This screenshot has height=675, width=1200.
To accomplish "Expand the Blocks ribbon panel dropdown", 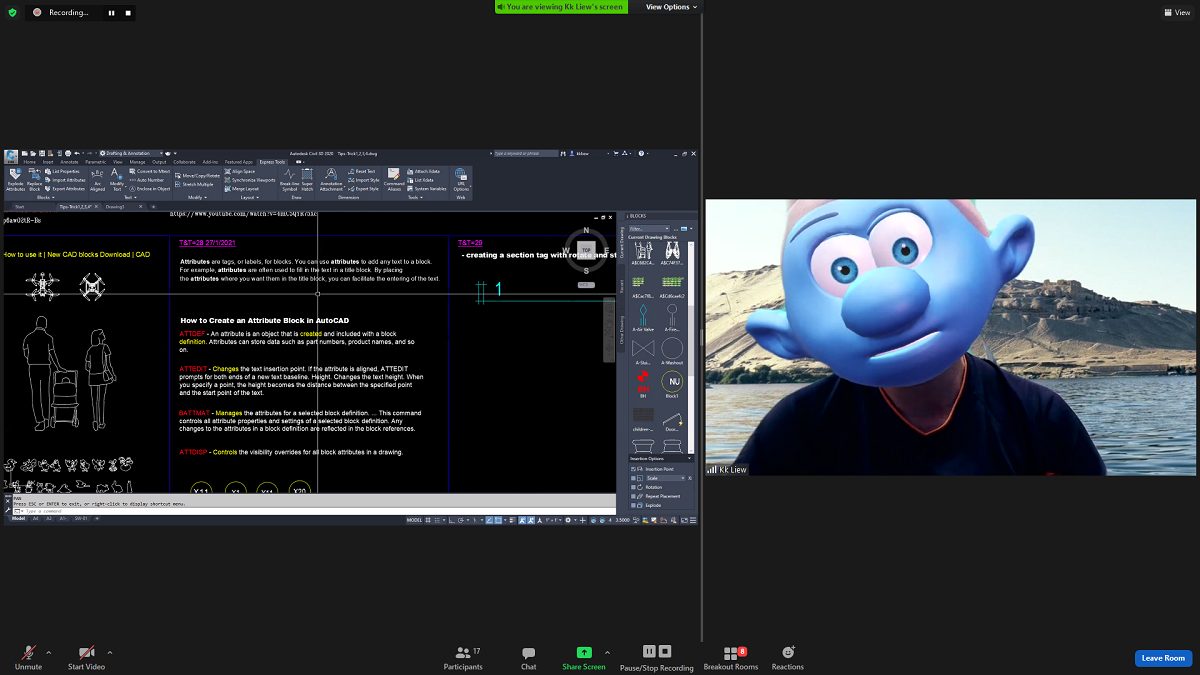I will point(44,197).
